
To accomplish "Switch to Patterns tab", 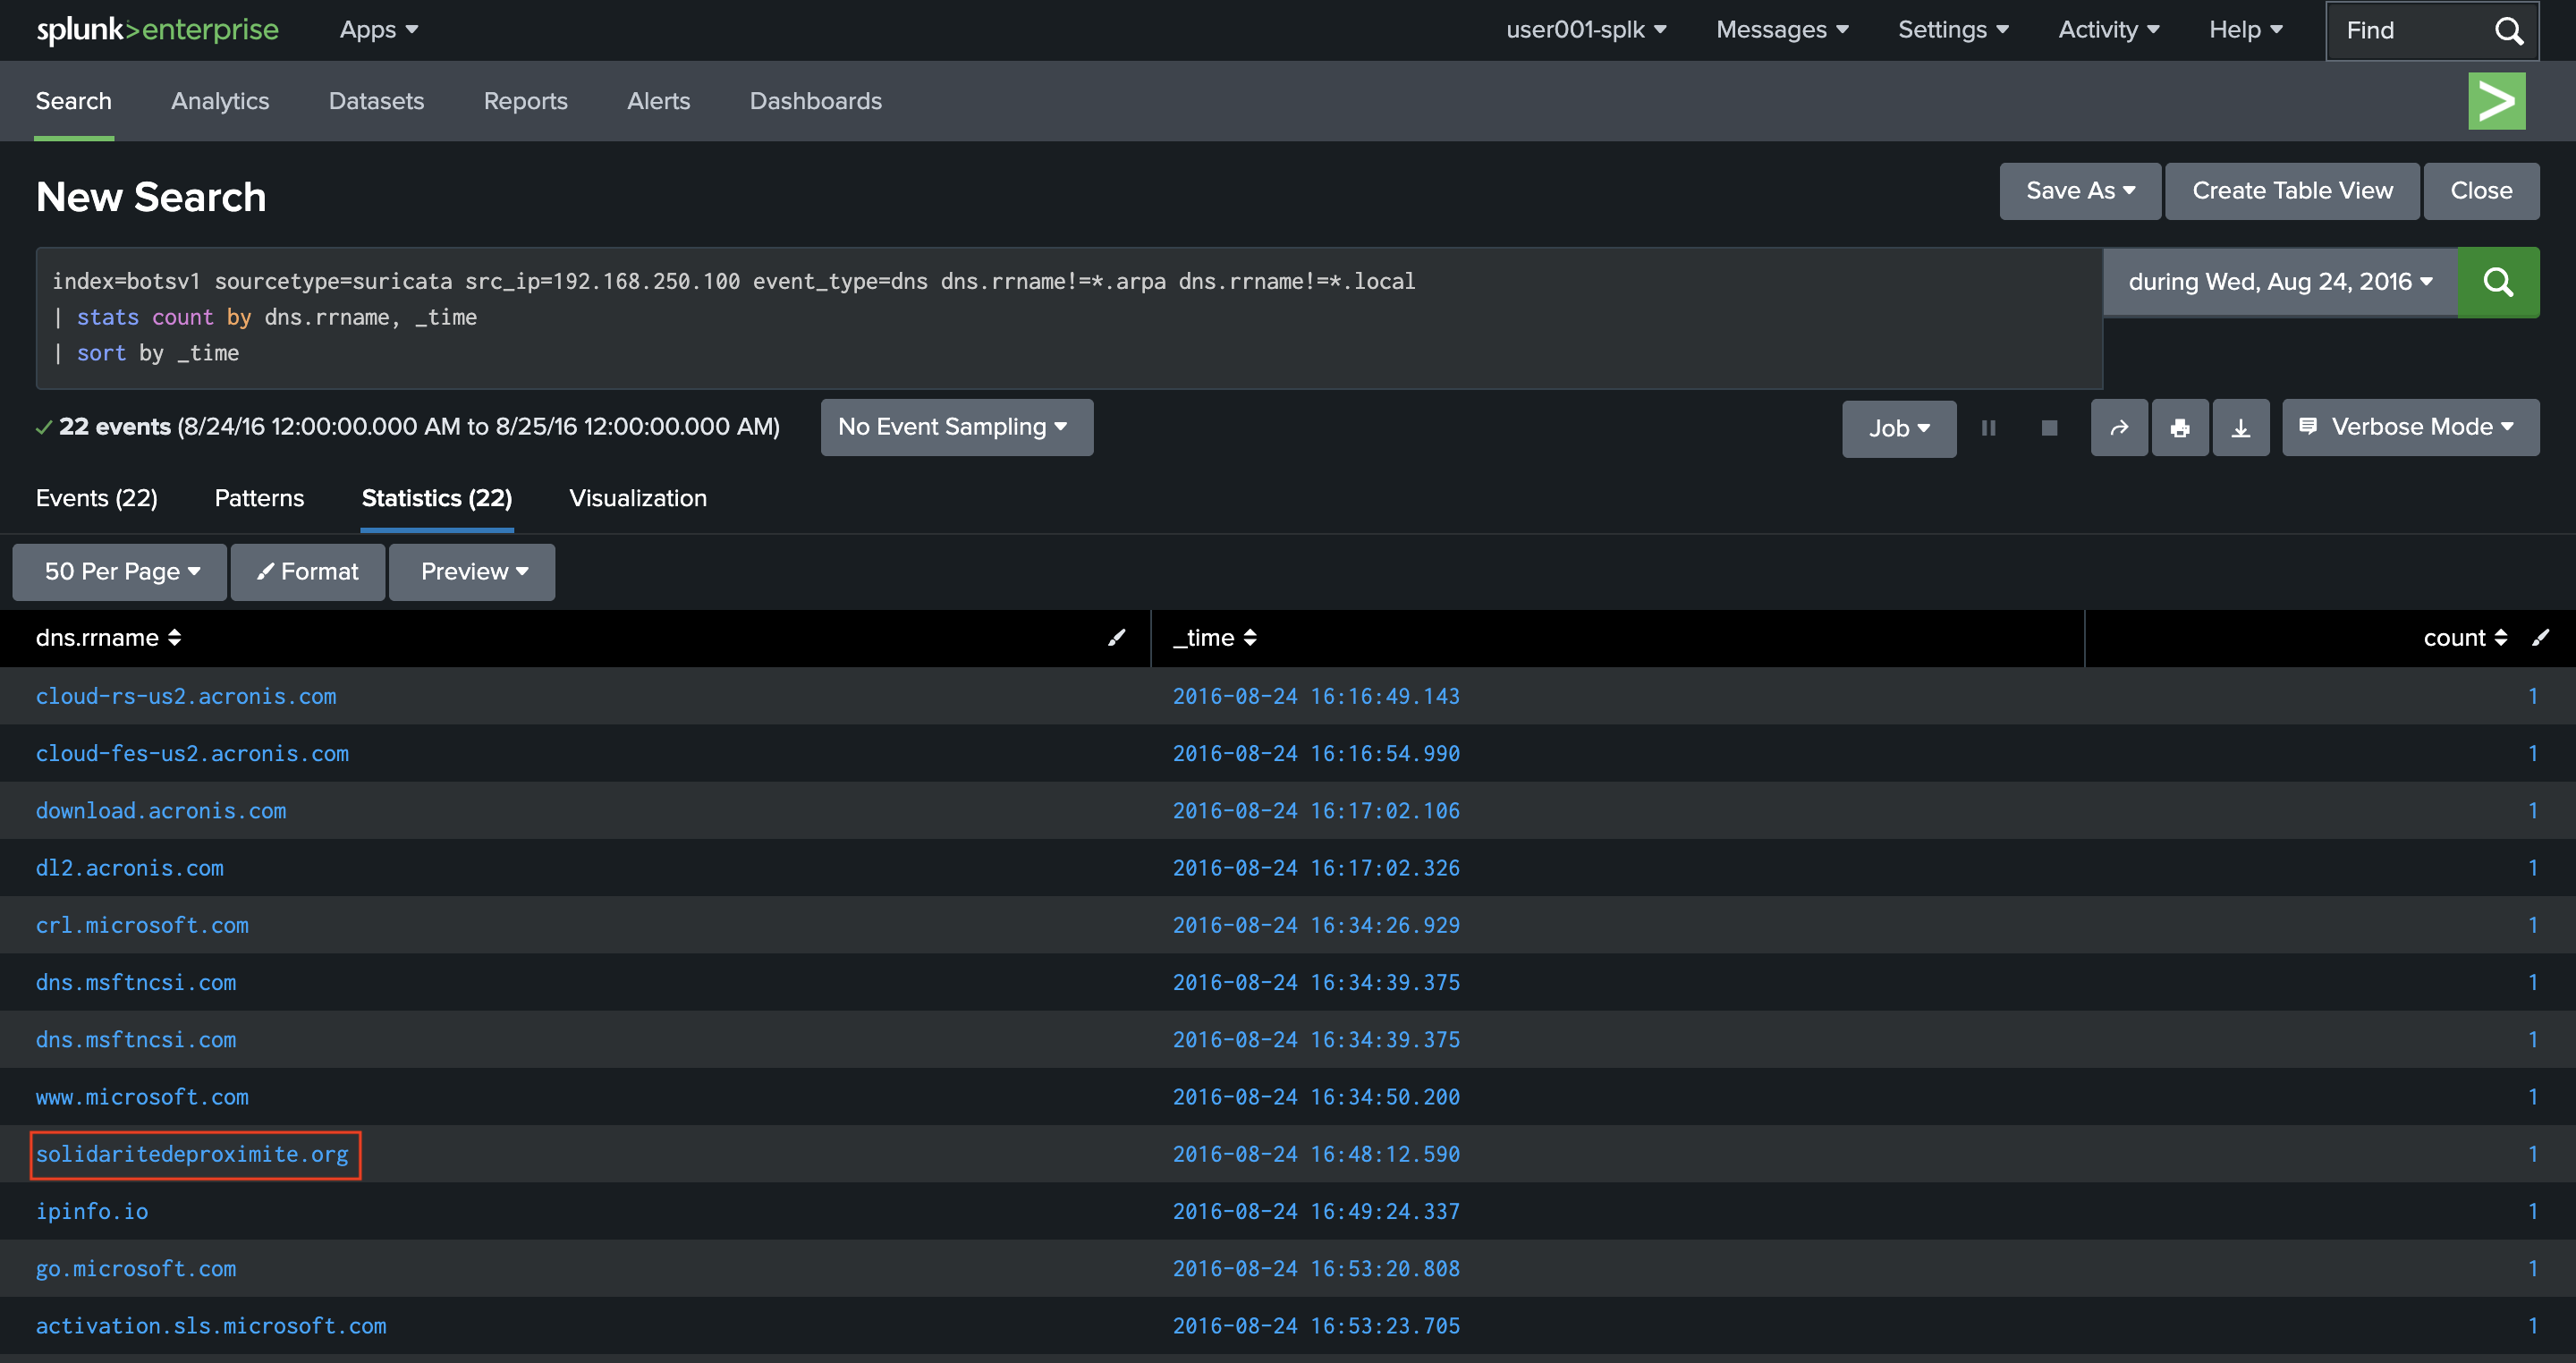I will 259,498.
